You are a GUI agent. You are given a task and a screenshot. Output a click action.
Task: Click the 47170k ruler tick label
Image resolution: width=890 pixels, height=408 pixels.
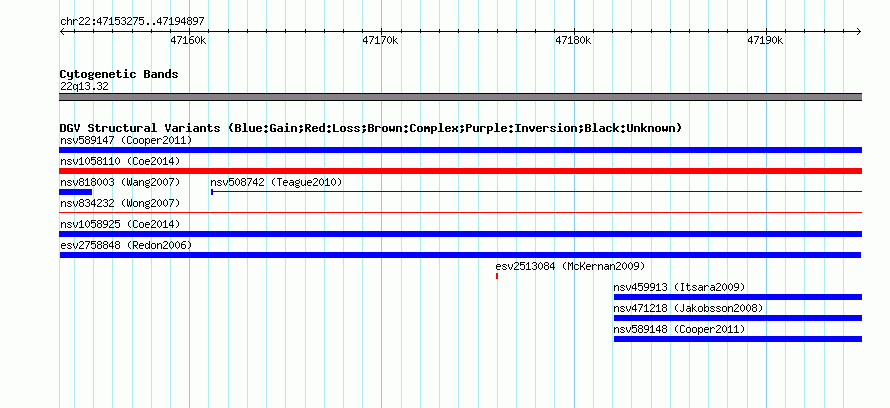click(x=380, y=40)
